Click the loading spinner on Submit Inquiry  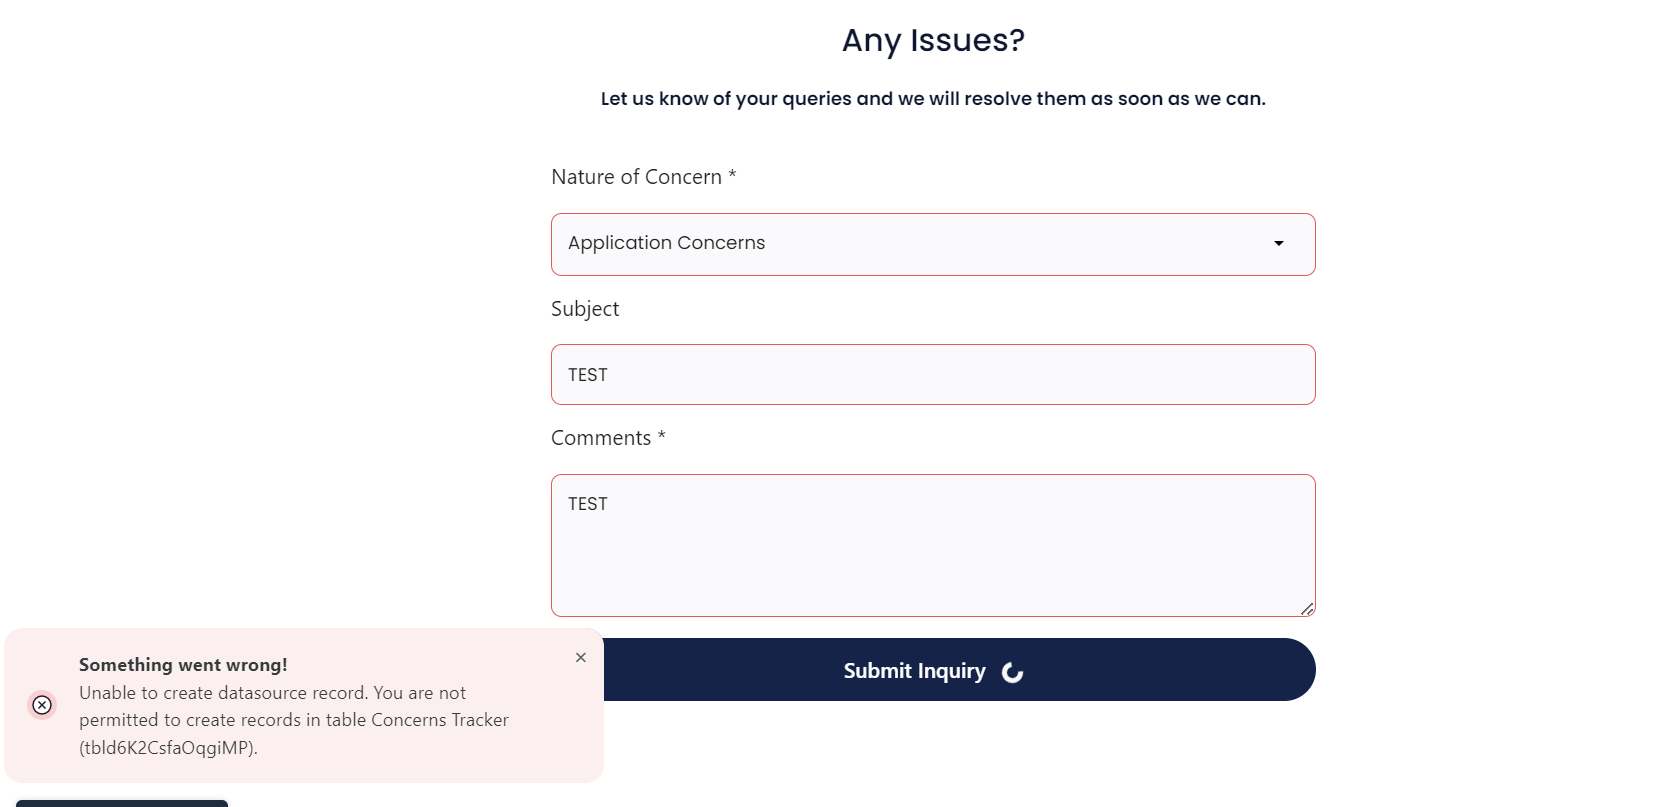tap(1012, 672)
